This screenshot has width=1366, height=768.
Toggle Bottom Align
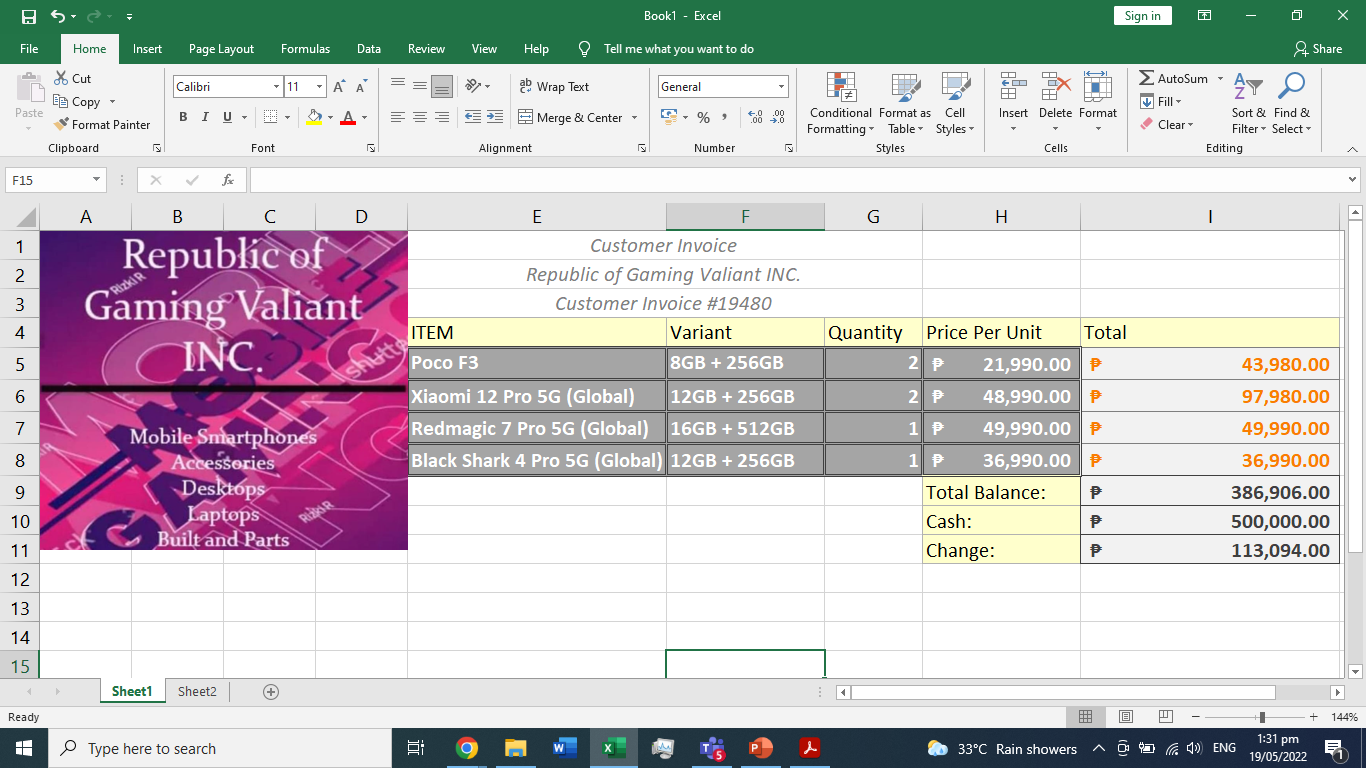coord(441,86)
